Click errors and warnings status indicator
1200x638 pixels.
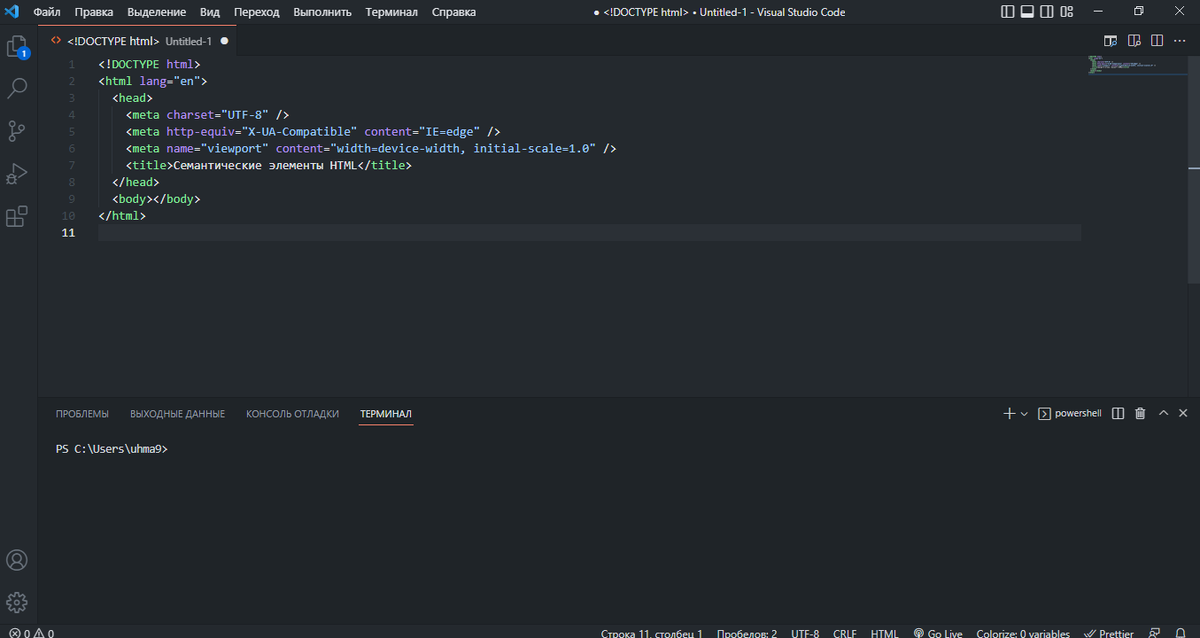(32, 633)
